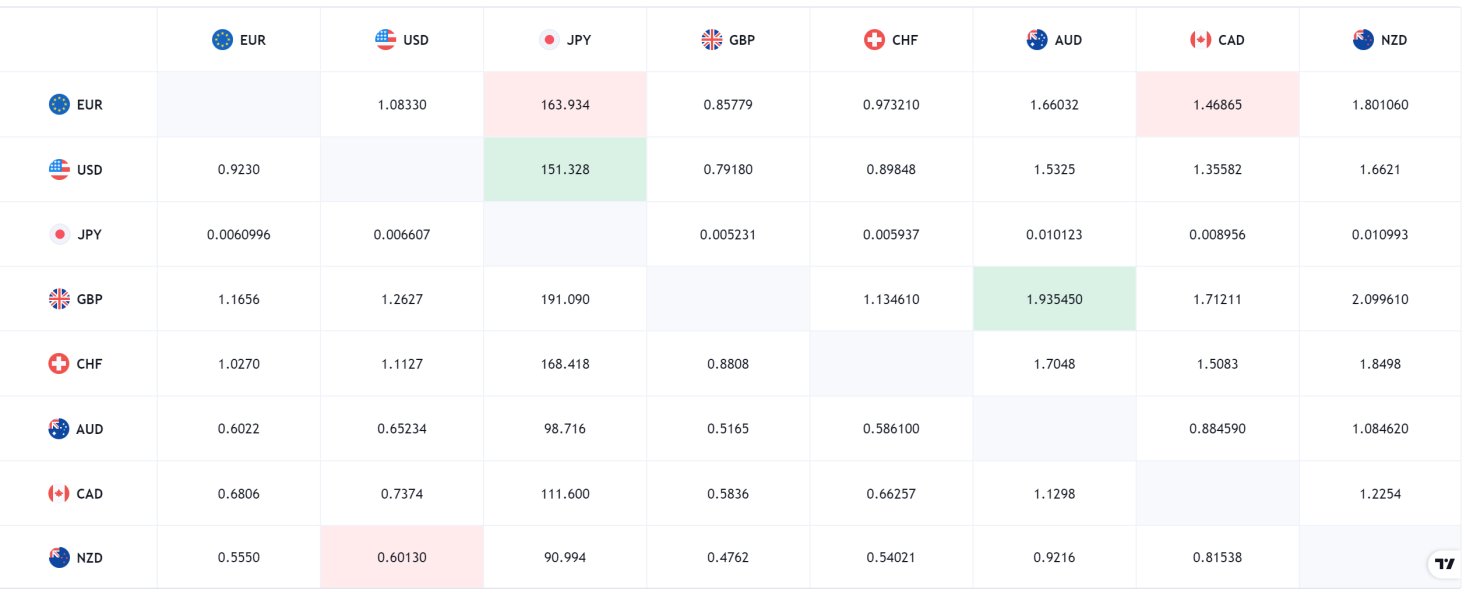Click the CHF/JPY rate 168.418

pos(565,364)
